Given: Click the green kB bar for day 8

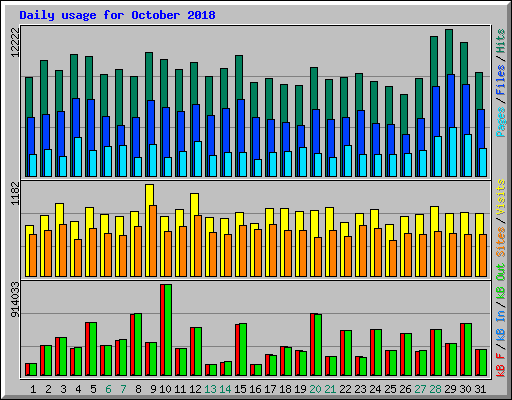Looking at the screenshot, I should tap(138, 345).
